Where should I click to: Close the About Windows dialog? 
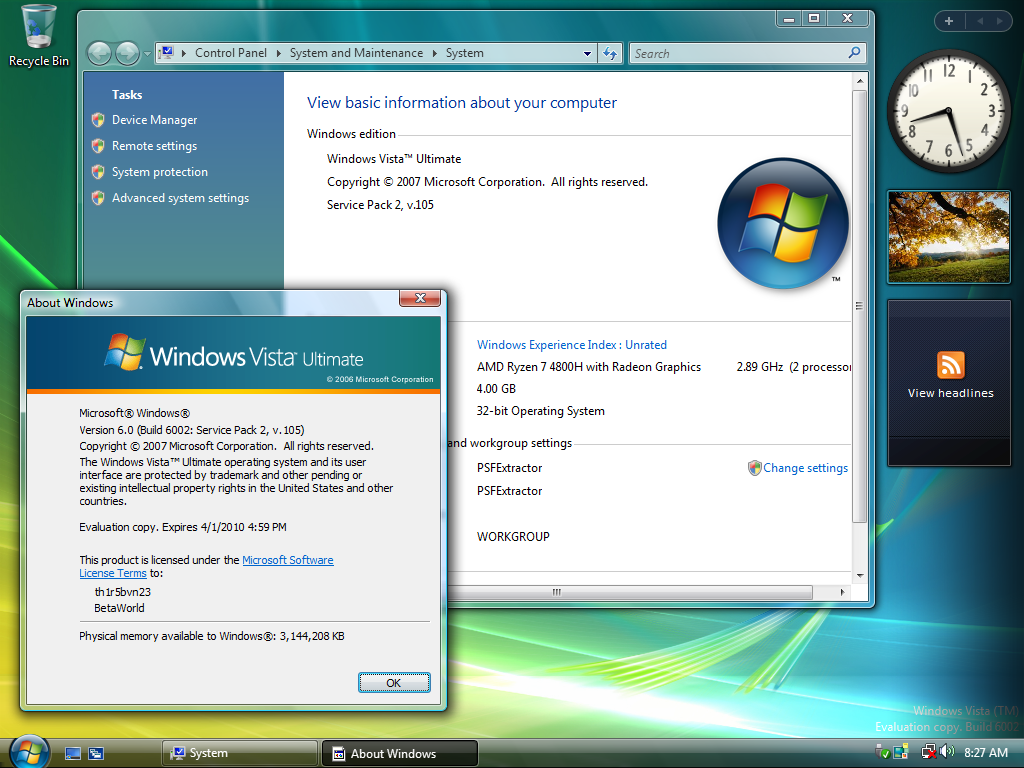pos(420,298)
